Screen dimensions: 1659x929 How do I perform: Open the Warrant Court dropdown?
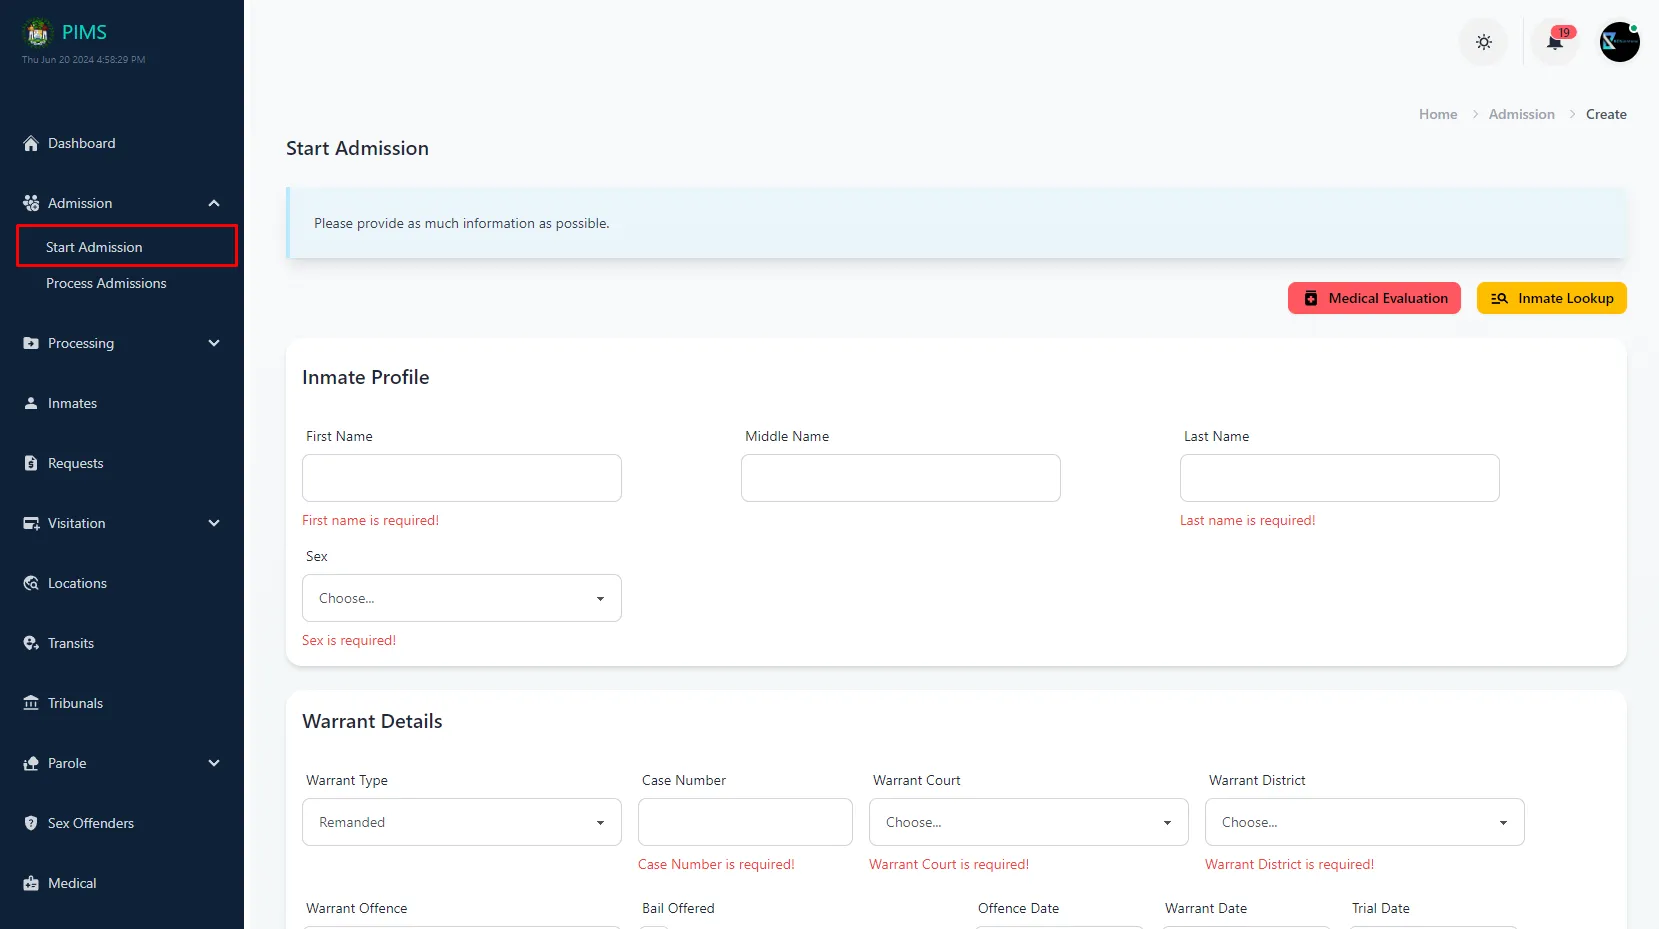point(1028,822)
